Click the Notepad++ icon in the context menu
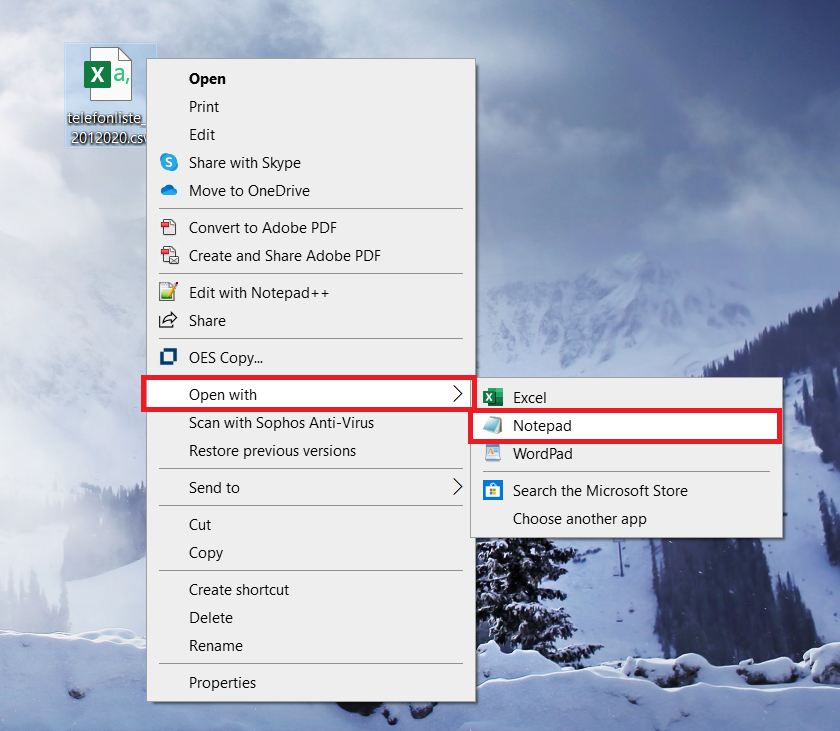Screen dimensions: 840x731 tap(169, 292)
